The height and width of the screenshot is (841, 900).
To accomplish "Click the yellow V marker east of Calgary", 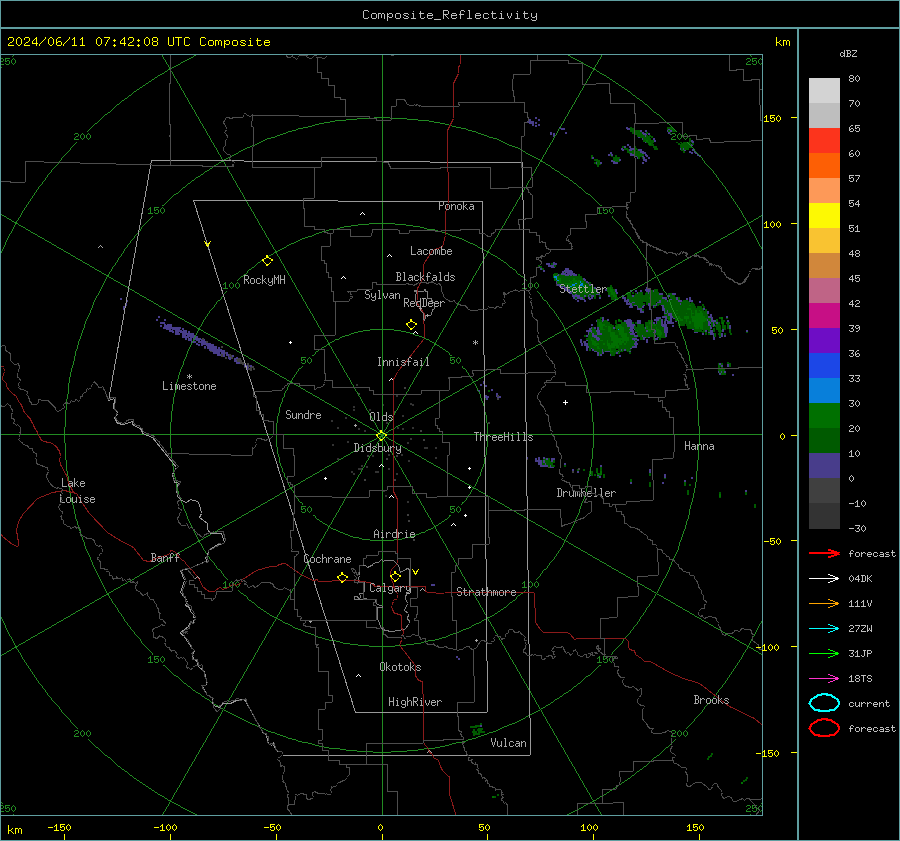I will pos(415,572).
